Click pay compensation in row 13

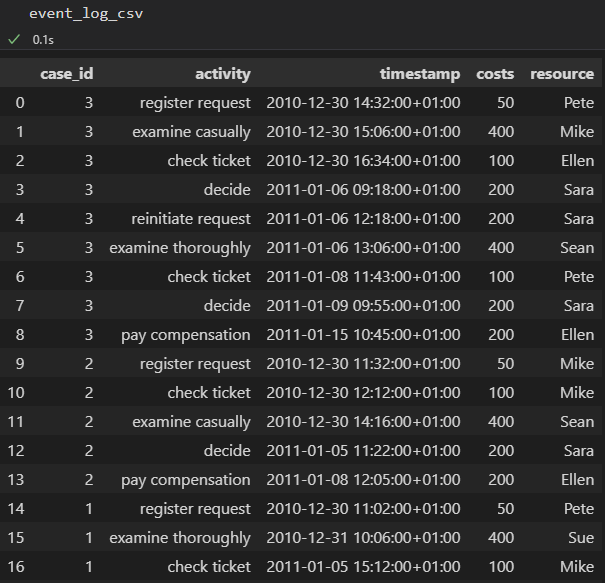point(186,481)
